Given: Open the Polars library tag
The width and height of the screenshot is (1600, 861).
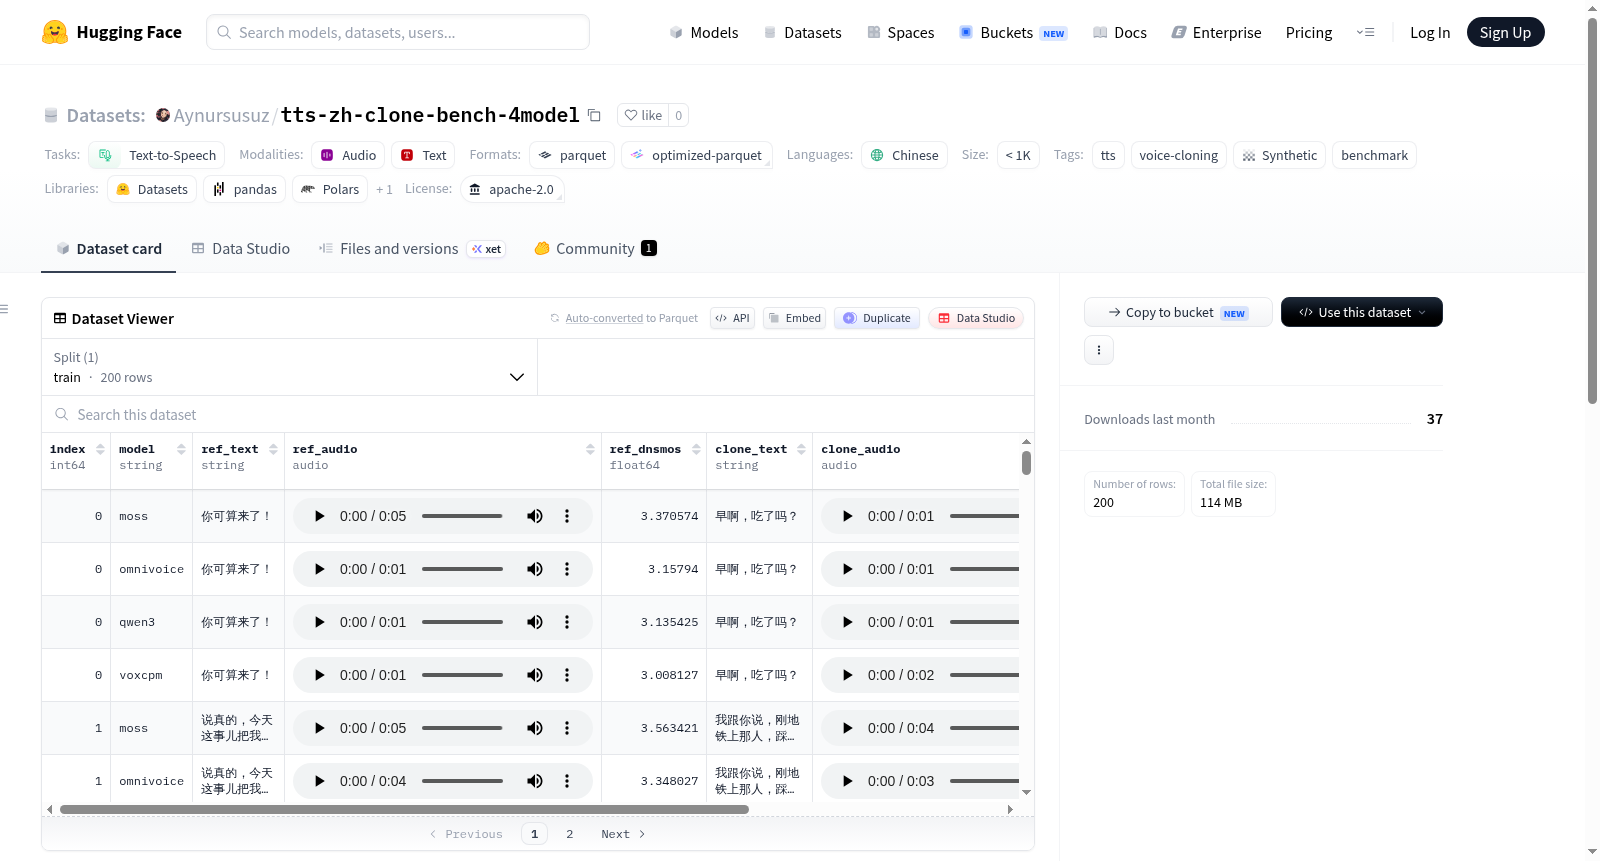Looking at the screenshot, I should (x=330, y=189).
